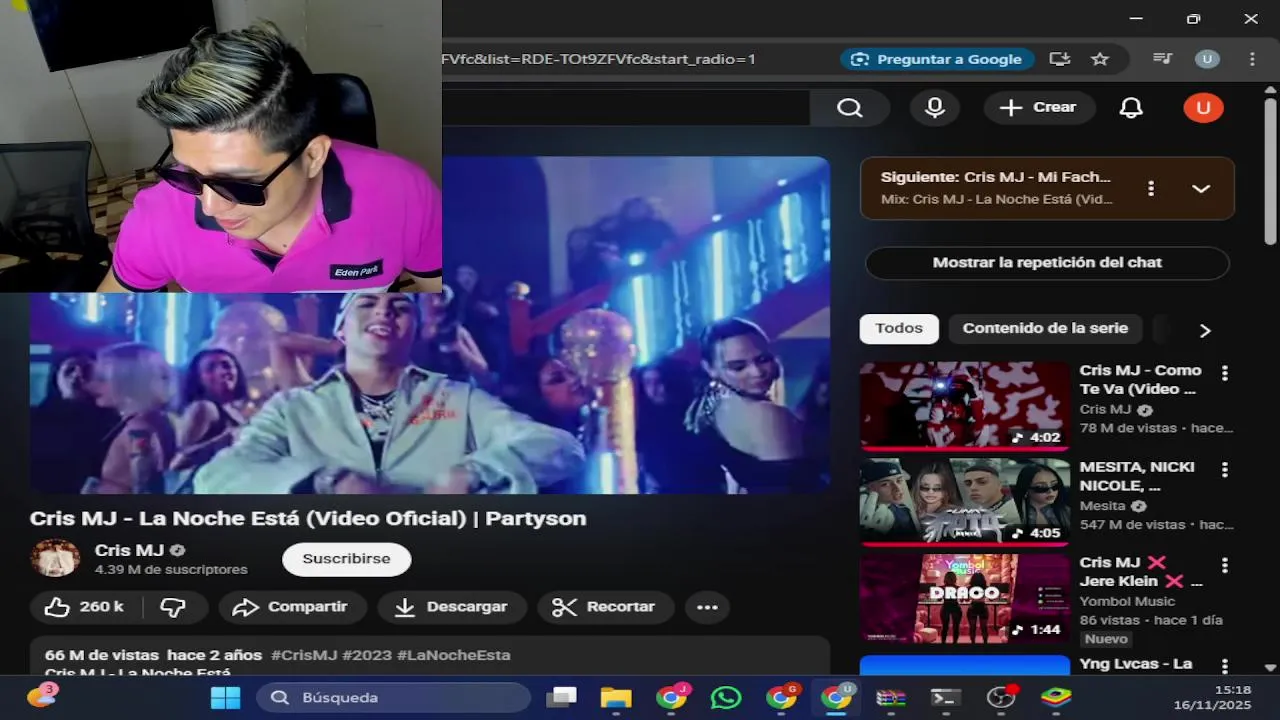The width and height of the screenshot is (1280, 720).
Task: Click the Mesita channel name
Action: [x=1102, y=506]
